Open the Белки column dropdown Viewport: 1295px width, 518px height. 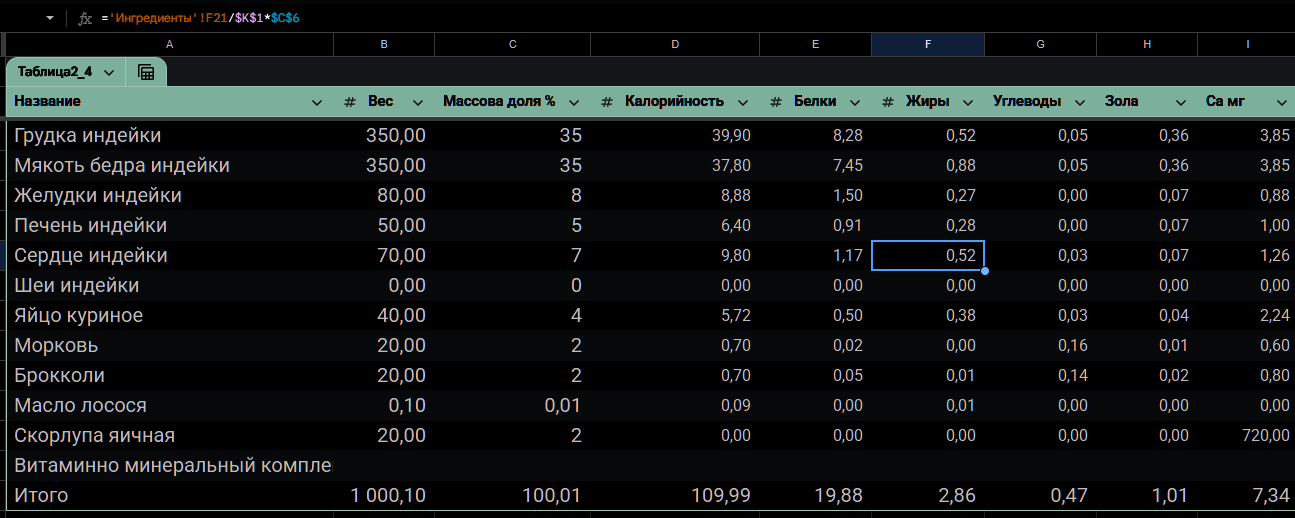coord(855,102)
